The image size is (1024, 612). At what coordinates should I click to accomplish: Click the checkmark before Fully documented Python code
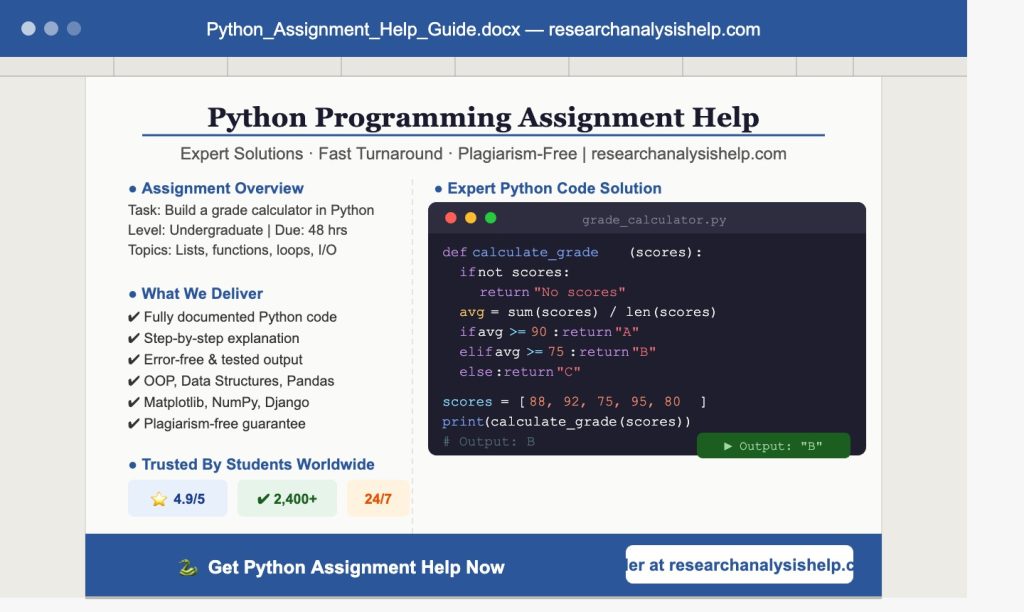134,317
